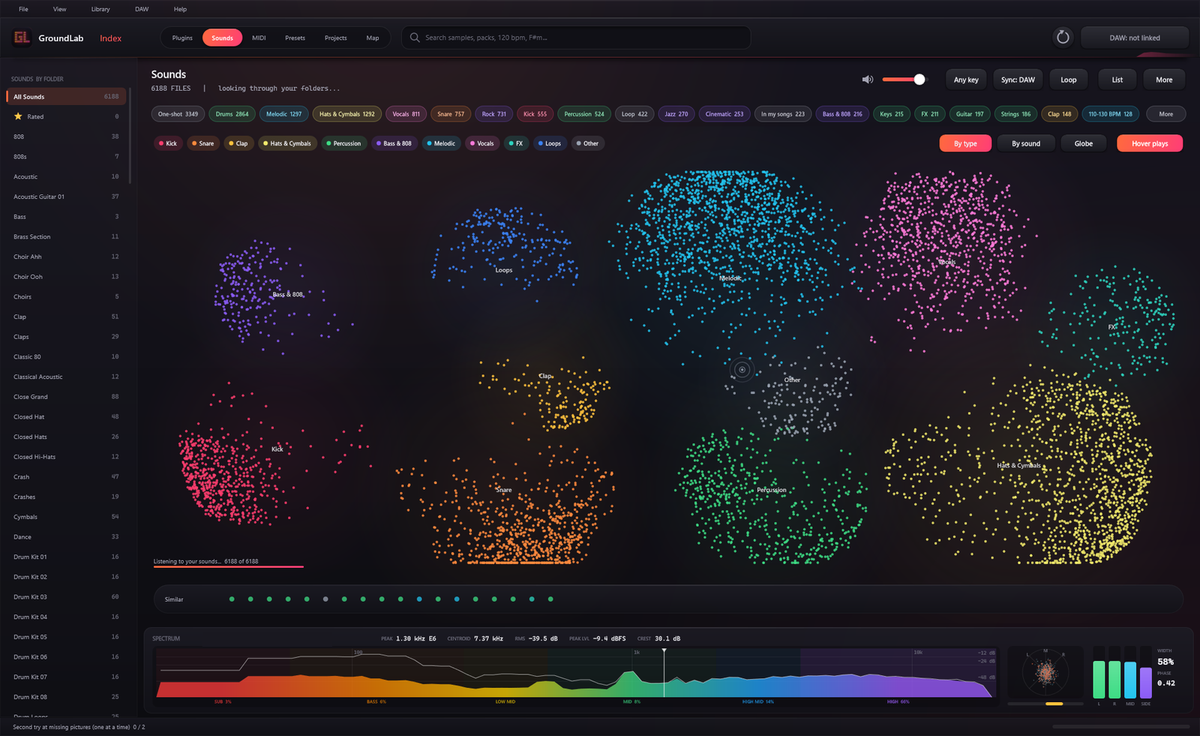The image size is (1200, 736).
Task: Switch to the MIDI tab
Action: coord(259,37)
